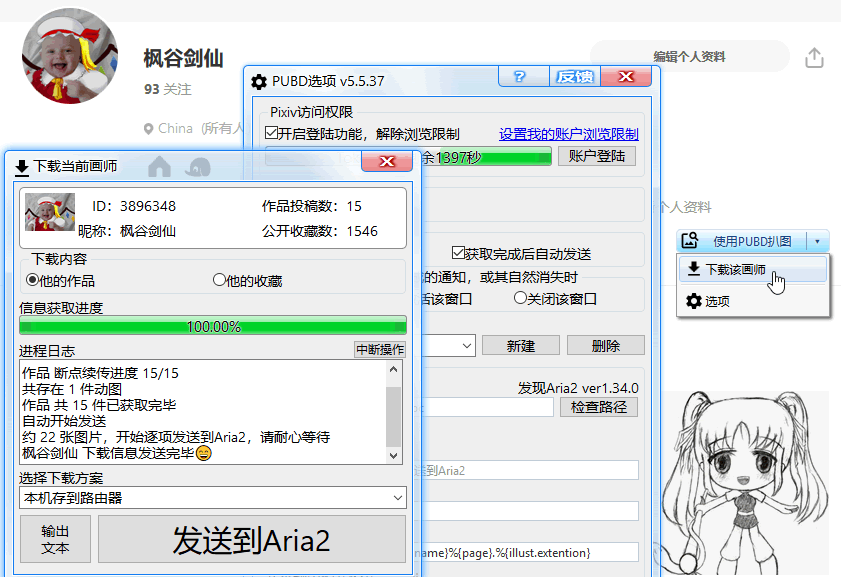Click the large profile avatar picture
Viewport: 841px width, 577px height.
click(x=70, y=56)
